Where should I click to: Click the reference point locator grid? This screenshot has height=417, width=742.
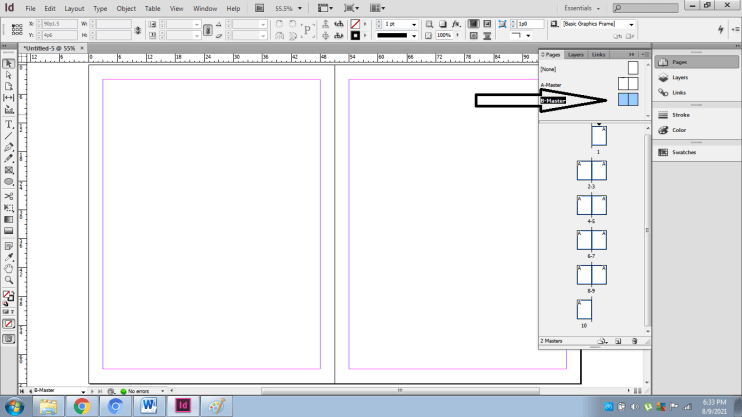[x=17, y=29]
